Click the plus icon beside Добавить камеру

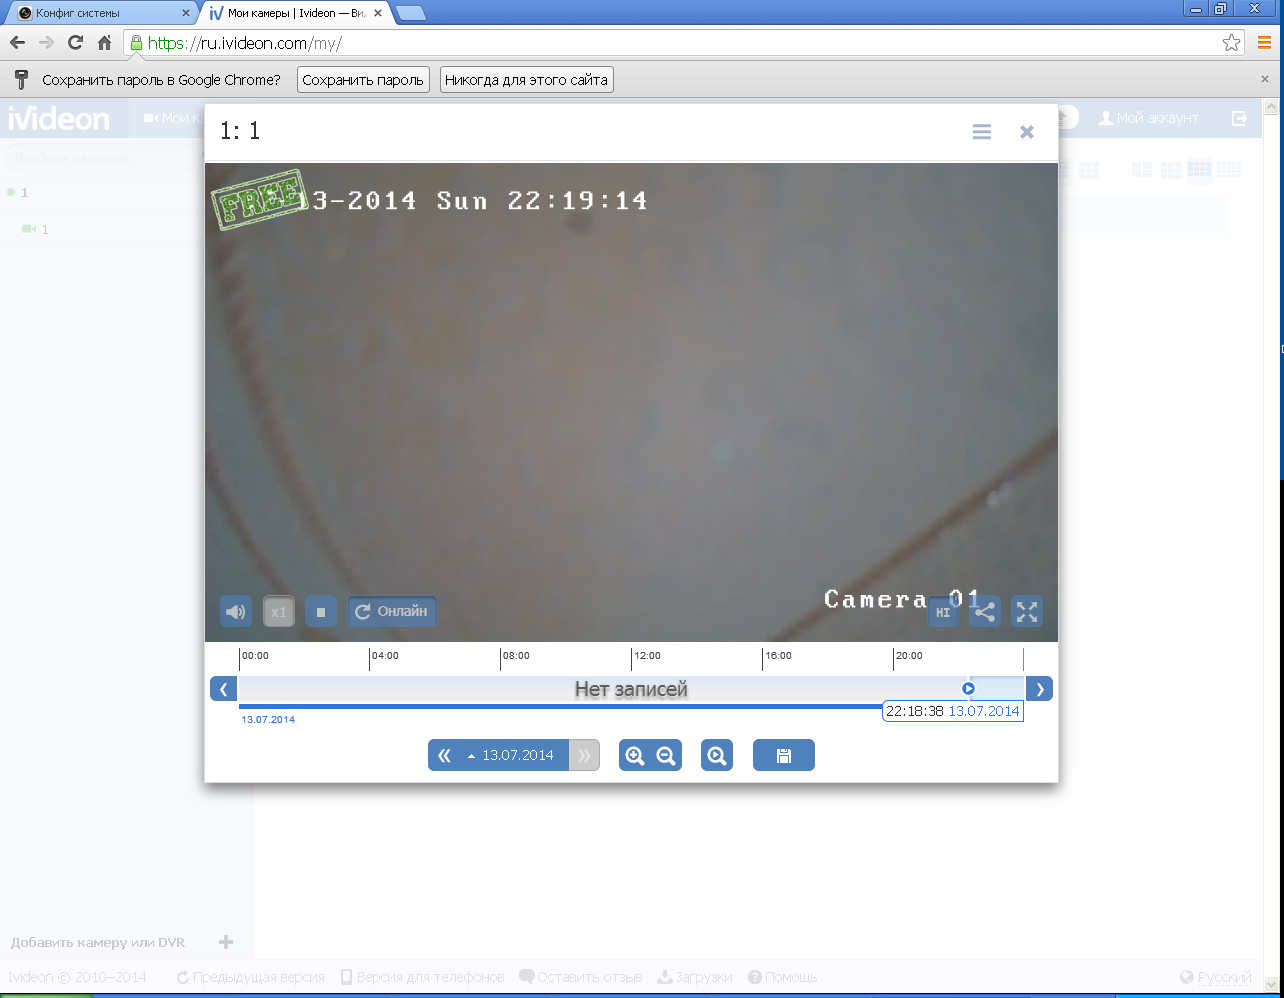226,942
